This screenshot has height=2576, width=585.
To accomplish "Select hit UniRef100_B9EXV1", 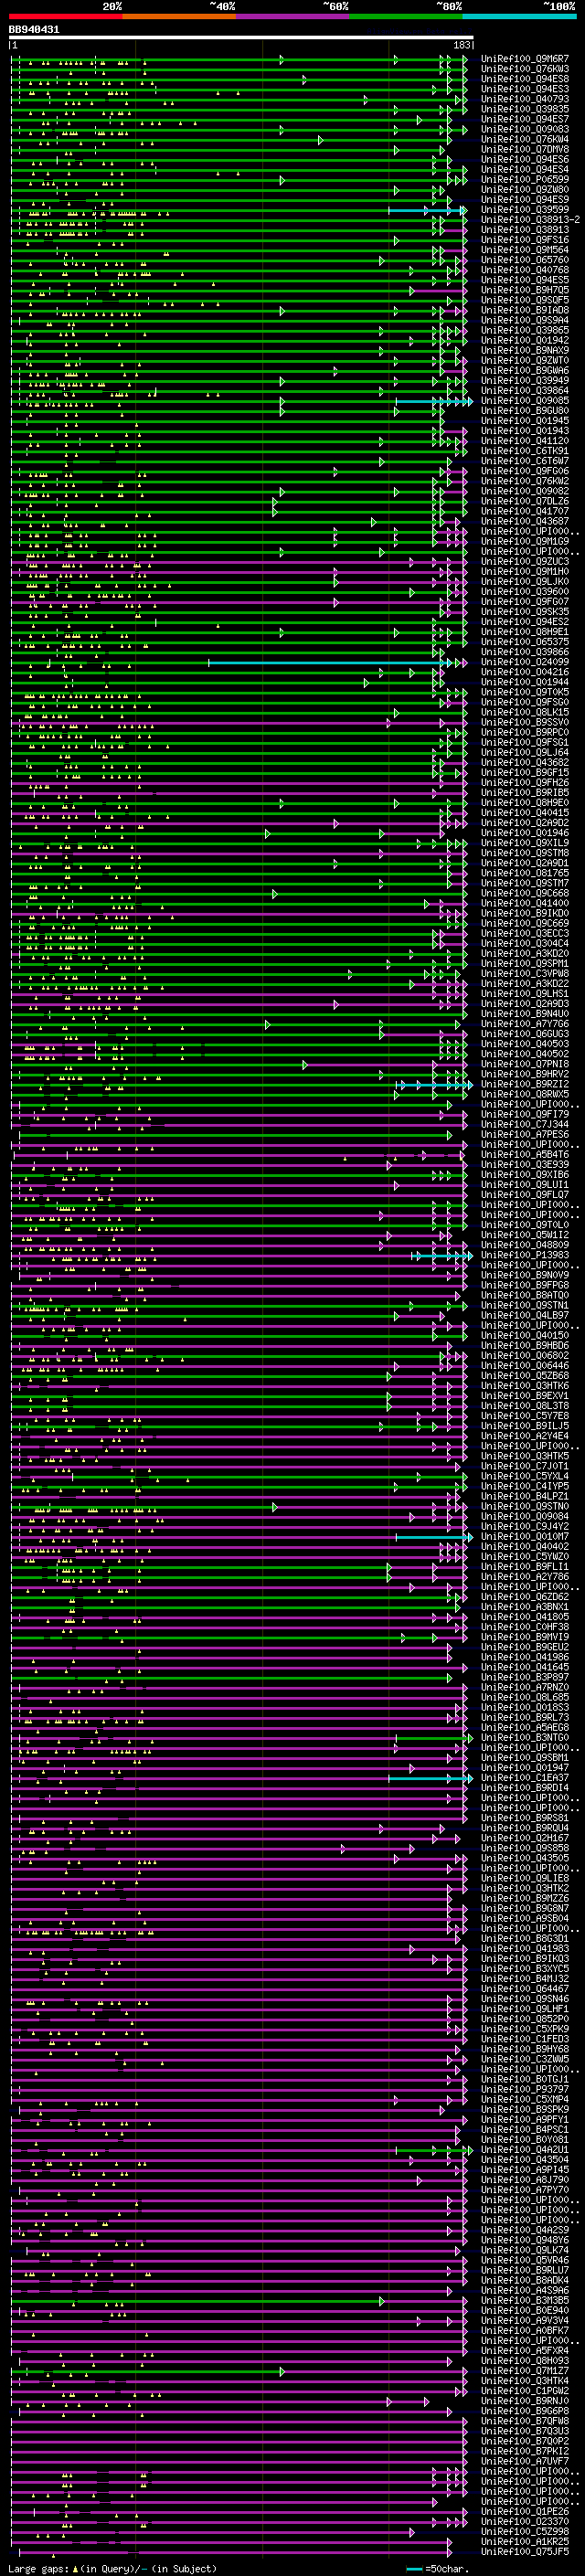I will tap(525, 1395).
